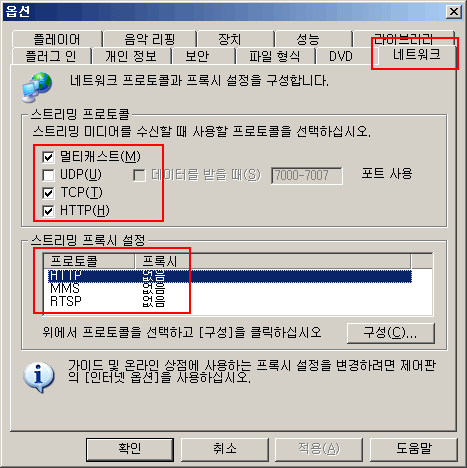Viewport: 467px width, 468px height.
Task: Open help via 도움말 button
Action: [414, 449]
